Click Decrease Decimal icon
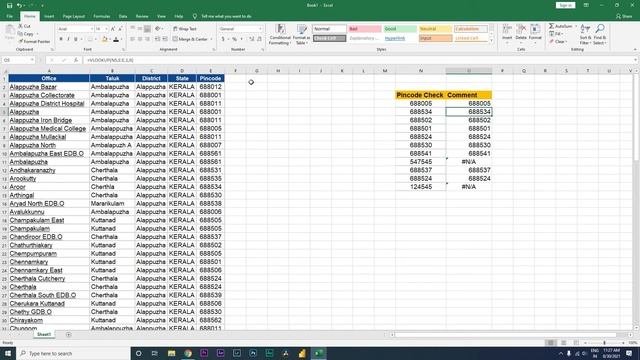The image size is (640, 360). 259,39
